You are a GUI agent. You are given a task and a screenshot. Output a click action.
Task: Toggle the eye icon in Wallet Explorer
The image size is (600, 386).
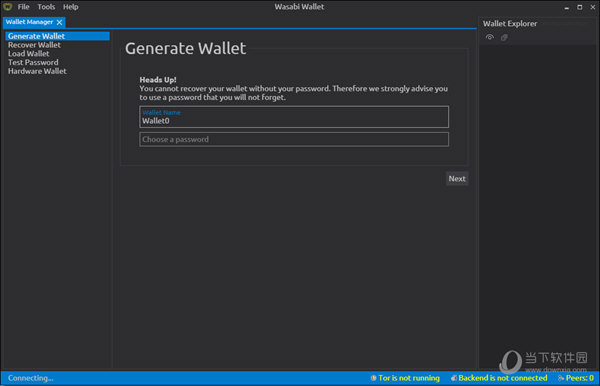tap(490, 37)
